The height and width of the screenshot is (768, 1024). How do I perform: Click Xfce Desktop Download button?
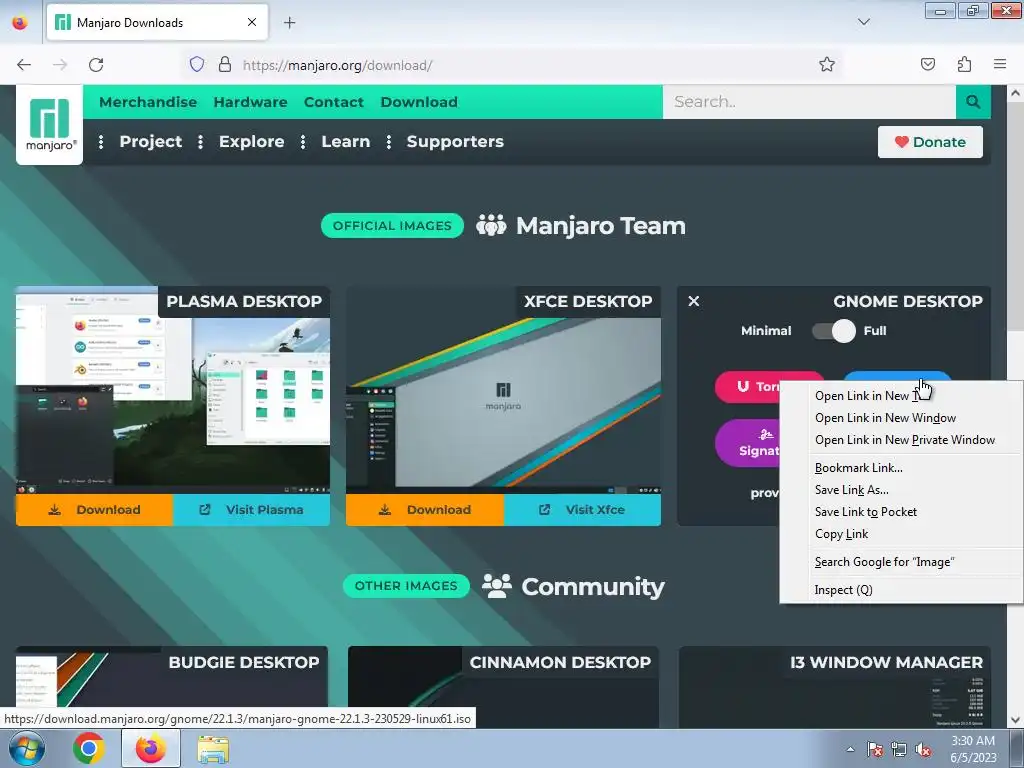tap(425, 510)
